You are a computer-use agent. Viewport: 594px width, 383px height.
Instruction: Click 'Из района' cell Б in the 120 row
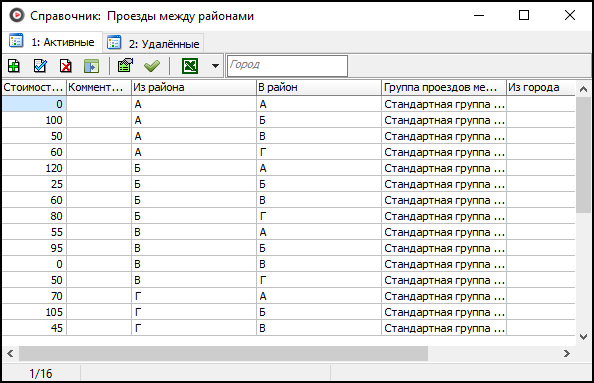click(x=194, y=168)
